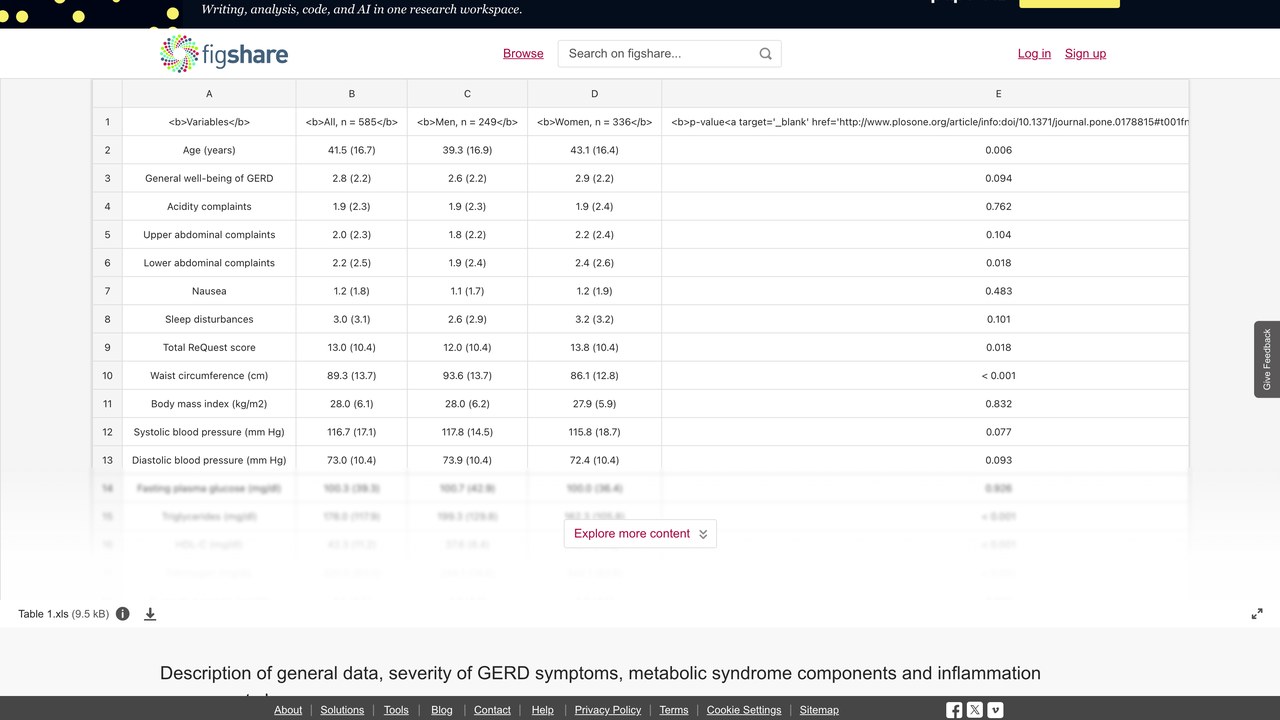The width and height of the screenshot is (1280, 720).
Task: Open the Give Feedback side tab
Action: tap(1267, 359)
